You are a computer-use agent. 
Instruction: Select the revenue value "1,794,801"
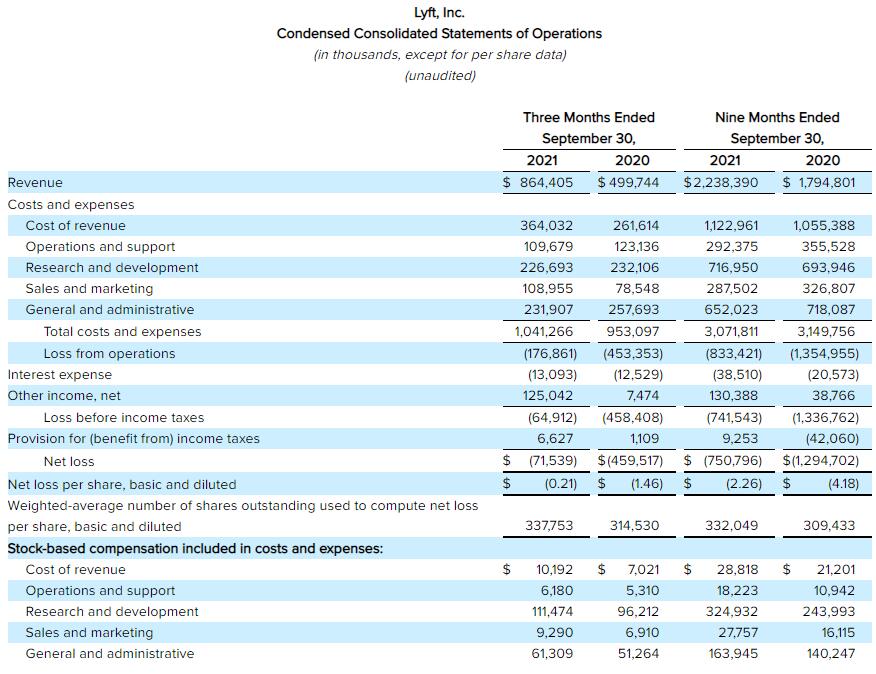point(827,183)
